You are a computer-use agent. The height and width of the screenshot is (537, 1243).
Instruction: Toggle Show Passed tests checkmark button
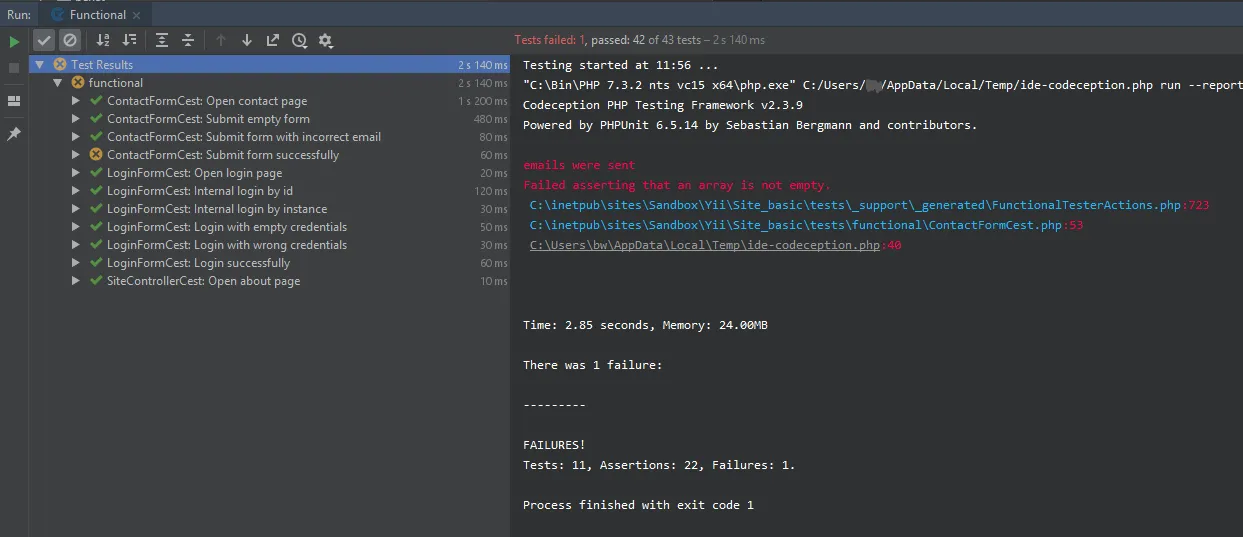pos(44,40)
